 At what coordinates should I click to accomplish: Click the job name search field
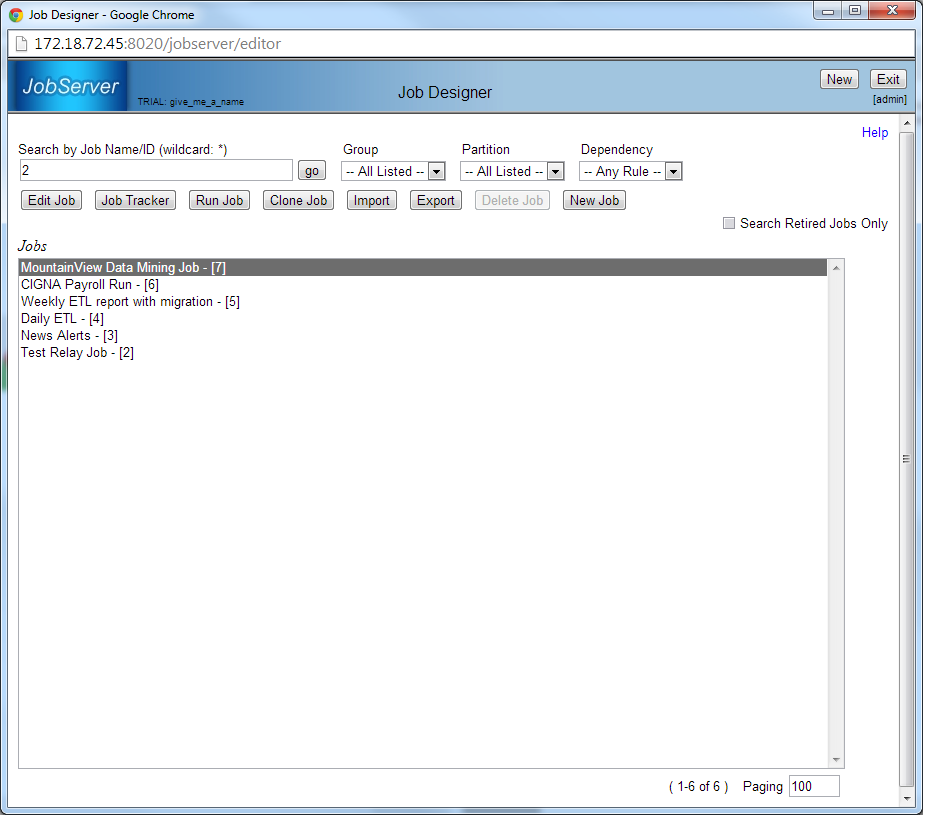pos(155,171)
